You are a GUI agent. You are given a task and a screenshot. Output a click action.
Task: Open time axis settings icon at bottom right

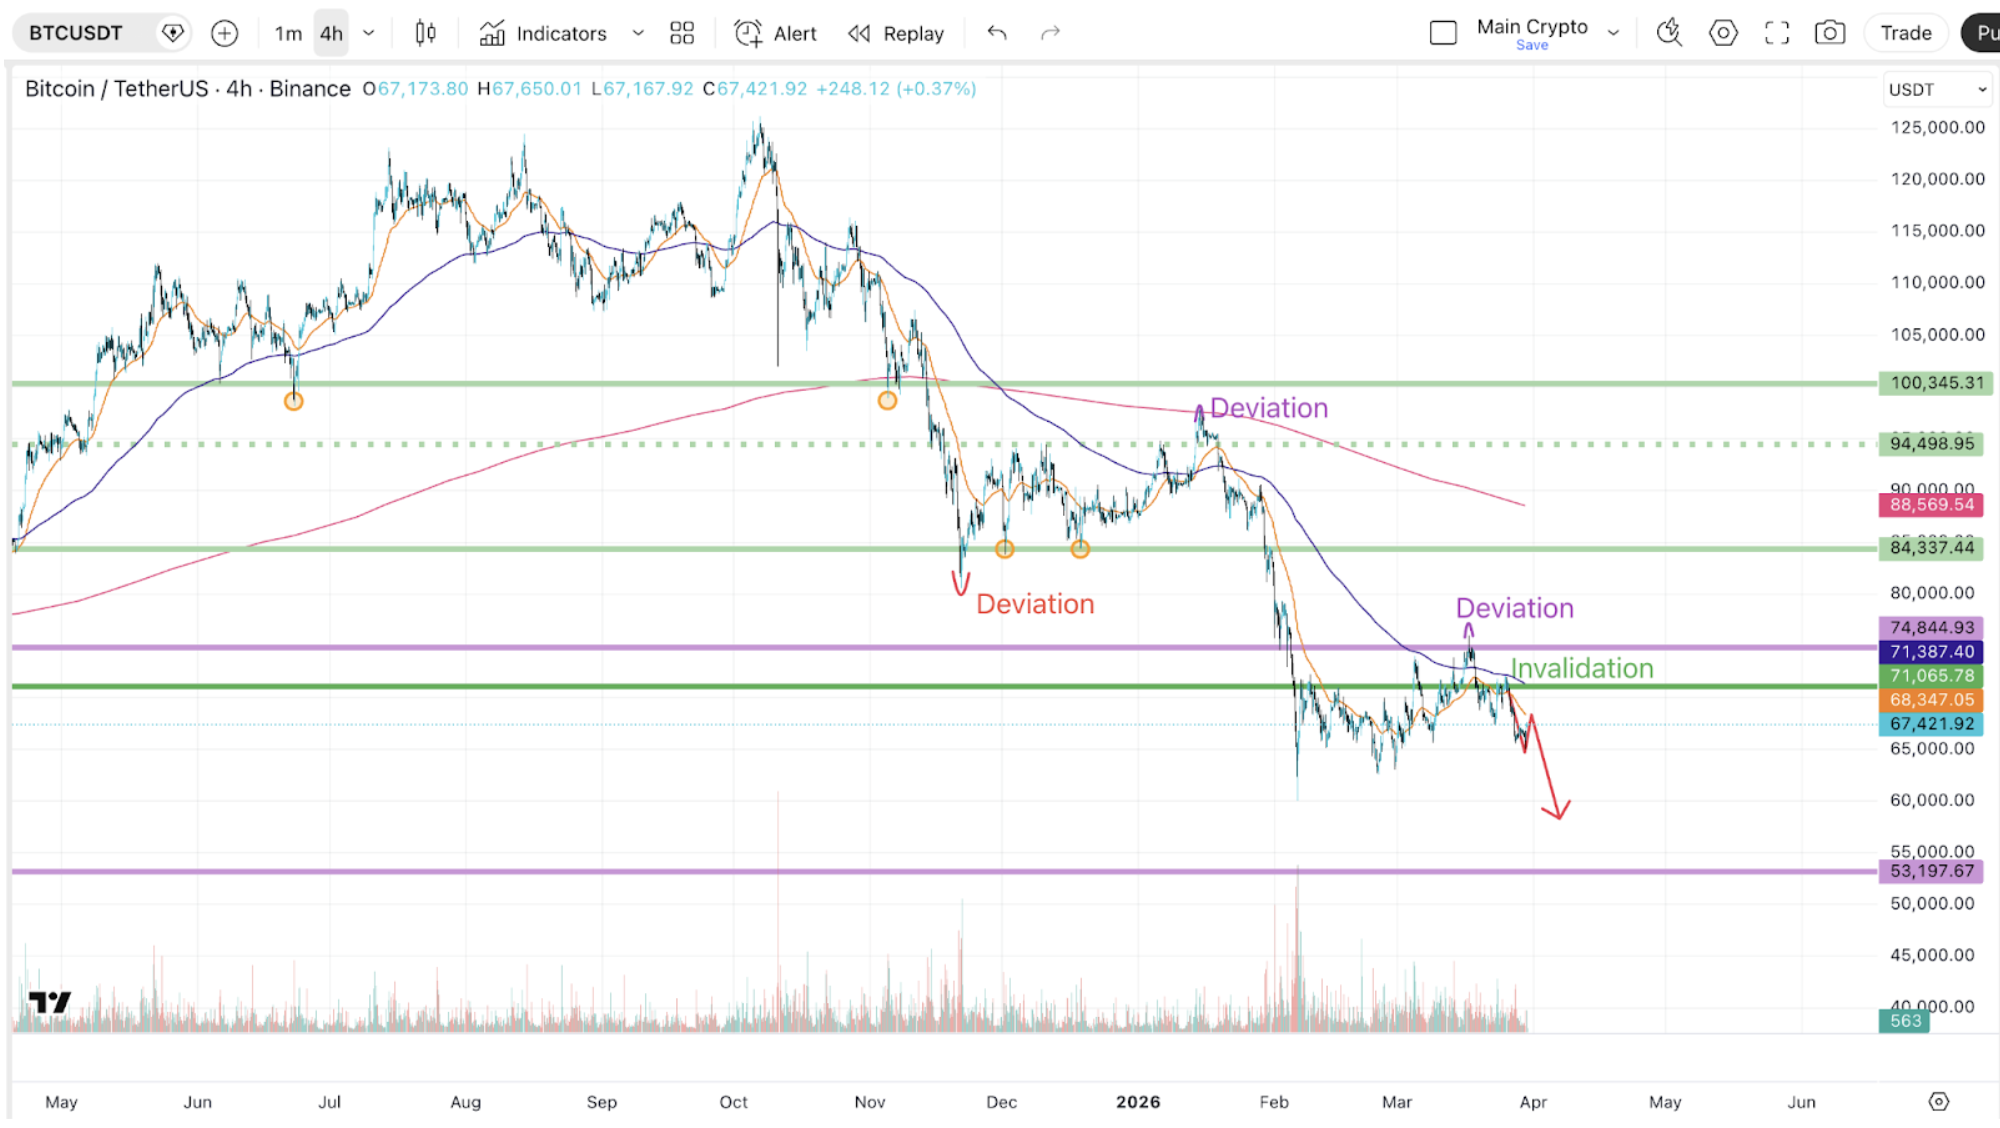[x=1939, y=1101]
